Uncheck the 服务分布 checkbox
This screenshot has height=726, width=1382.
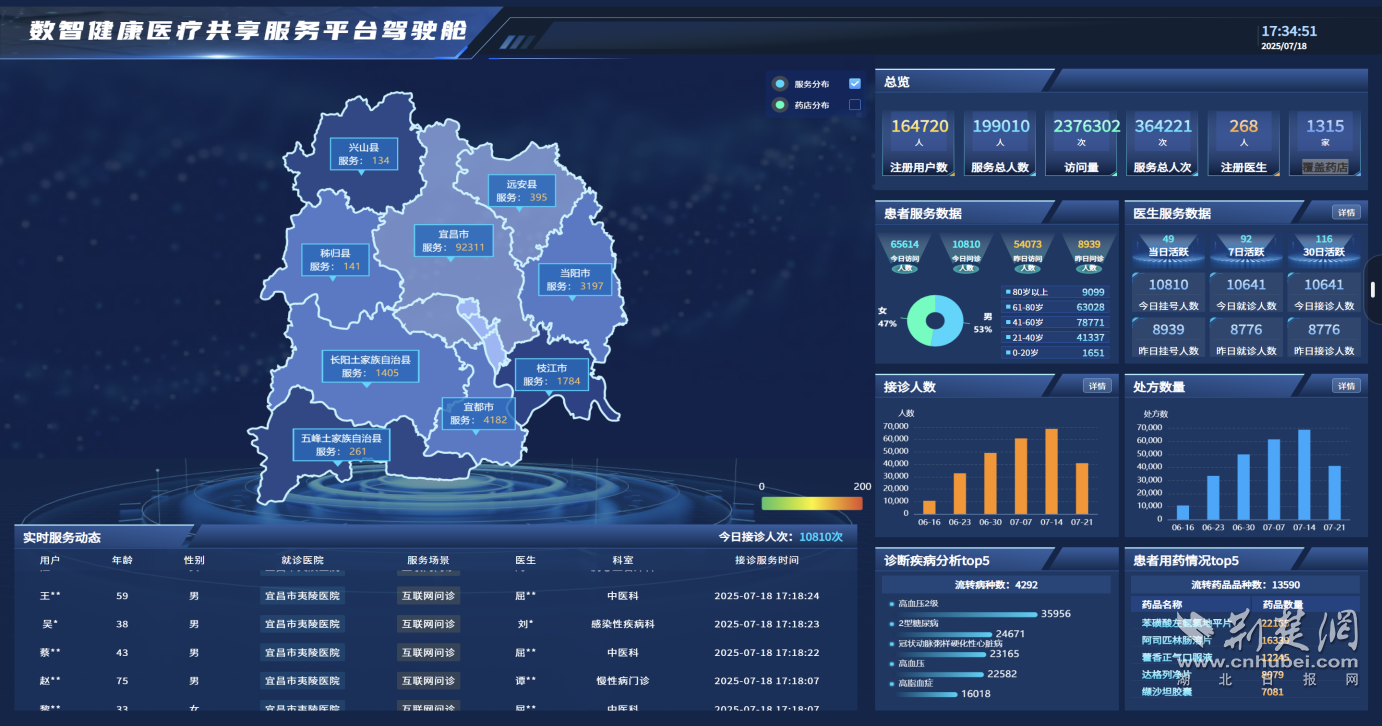(855, 84)
